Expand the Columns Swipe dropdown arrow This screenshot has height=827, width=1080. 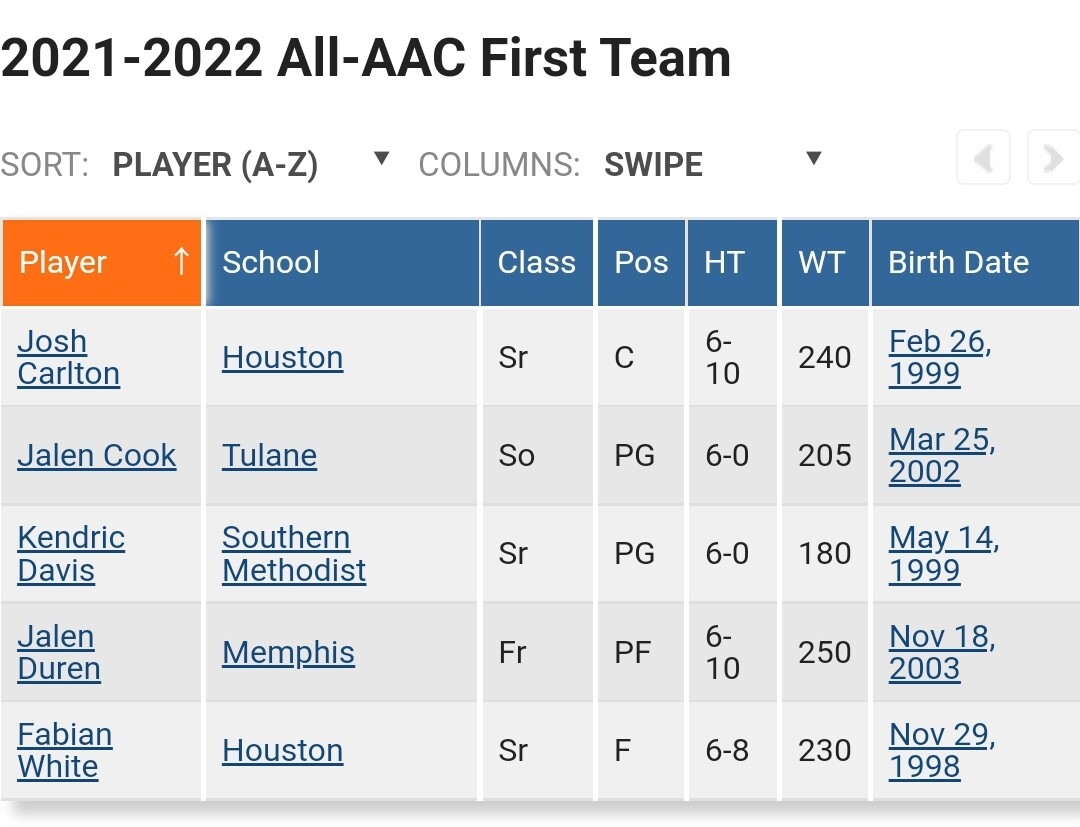(x=813, y=158)
